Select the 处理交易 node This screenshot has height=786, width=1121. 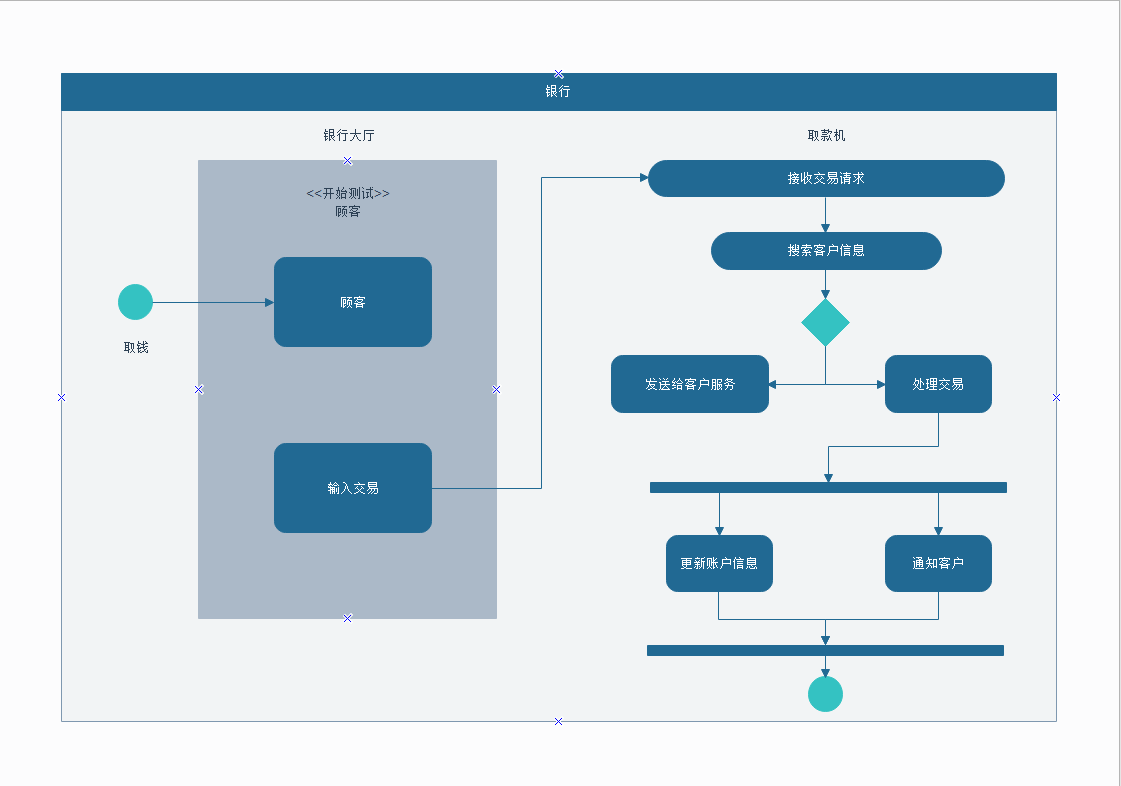(938, 384)
